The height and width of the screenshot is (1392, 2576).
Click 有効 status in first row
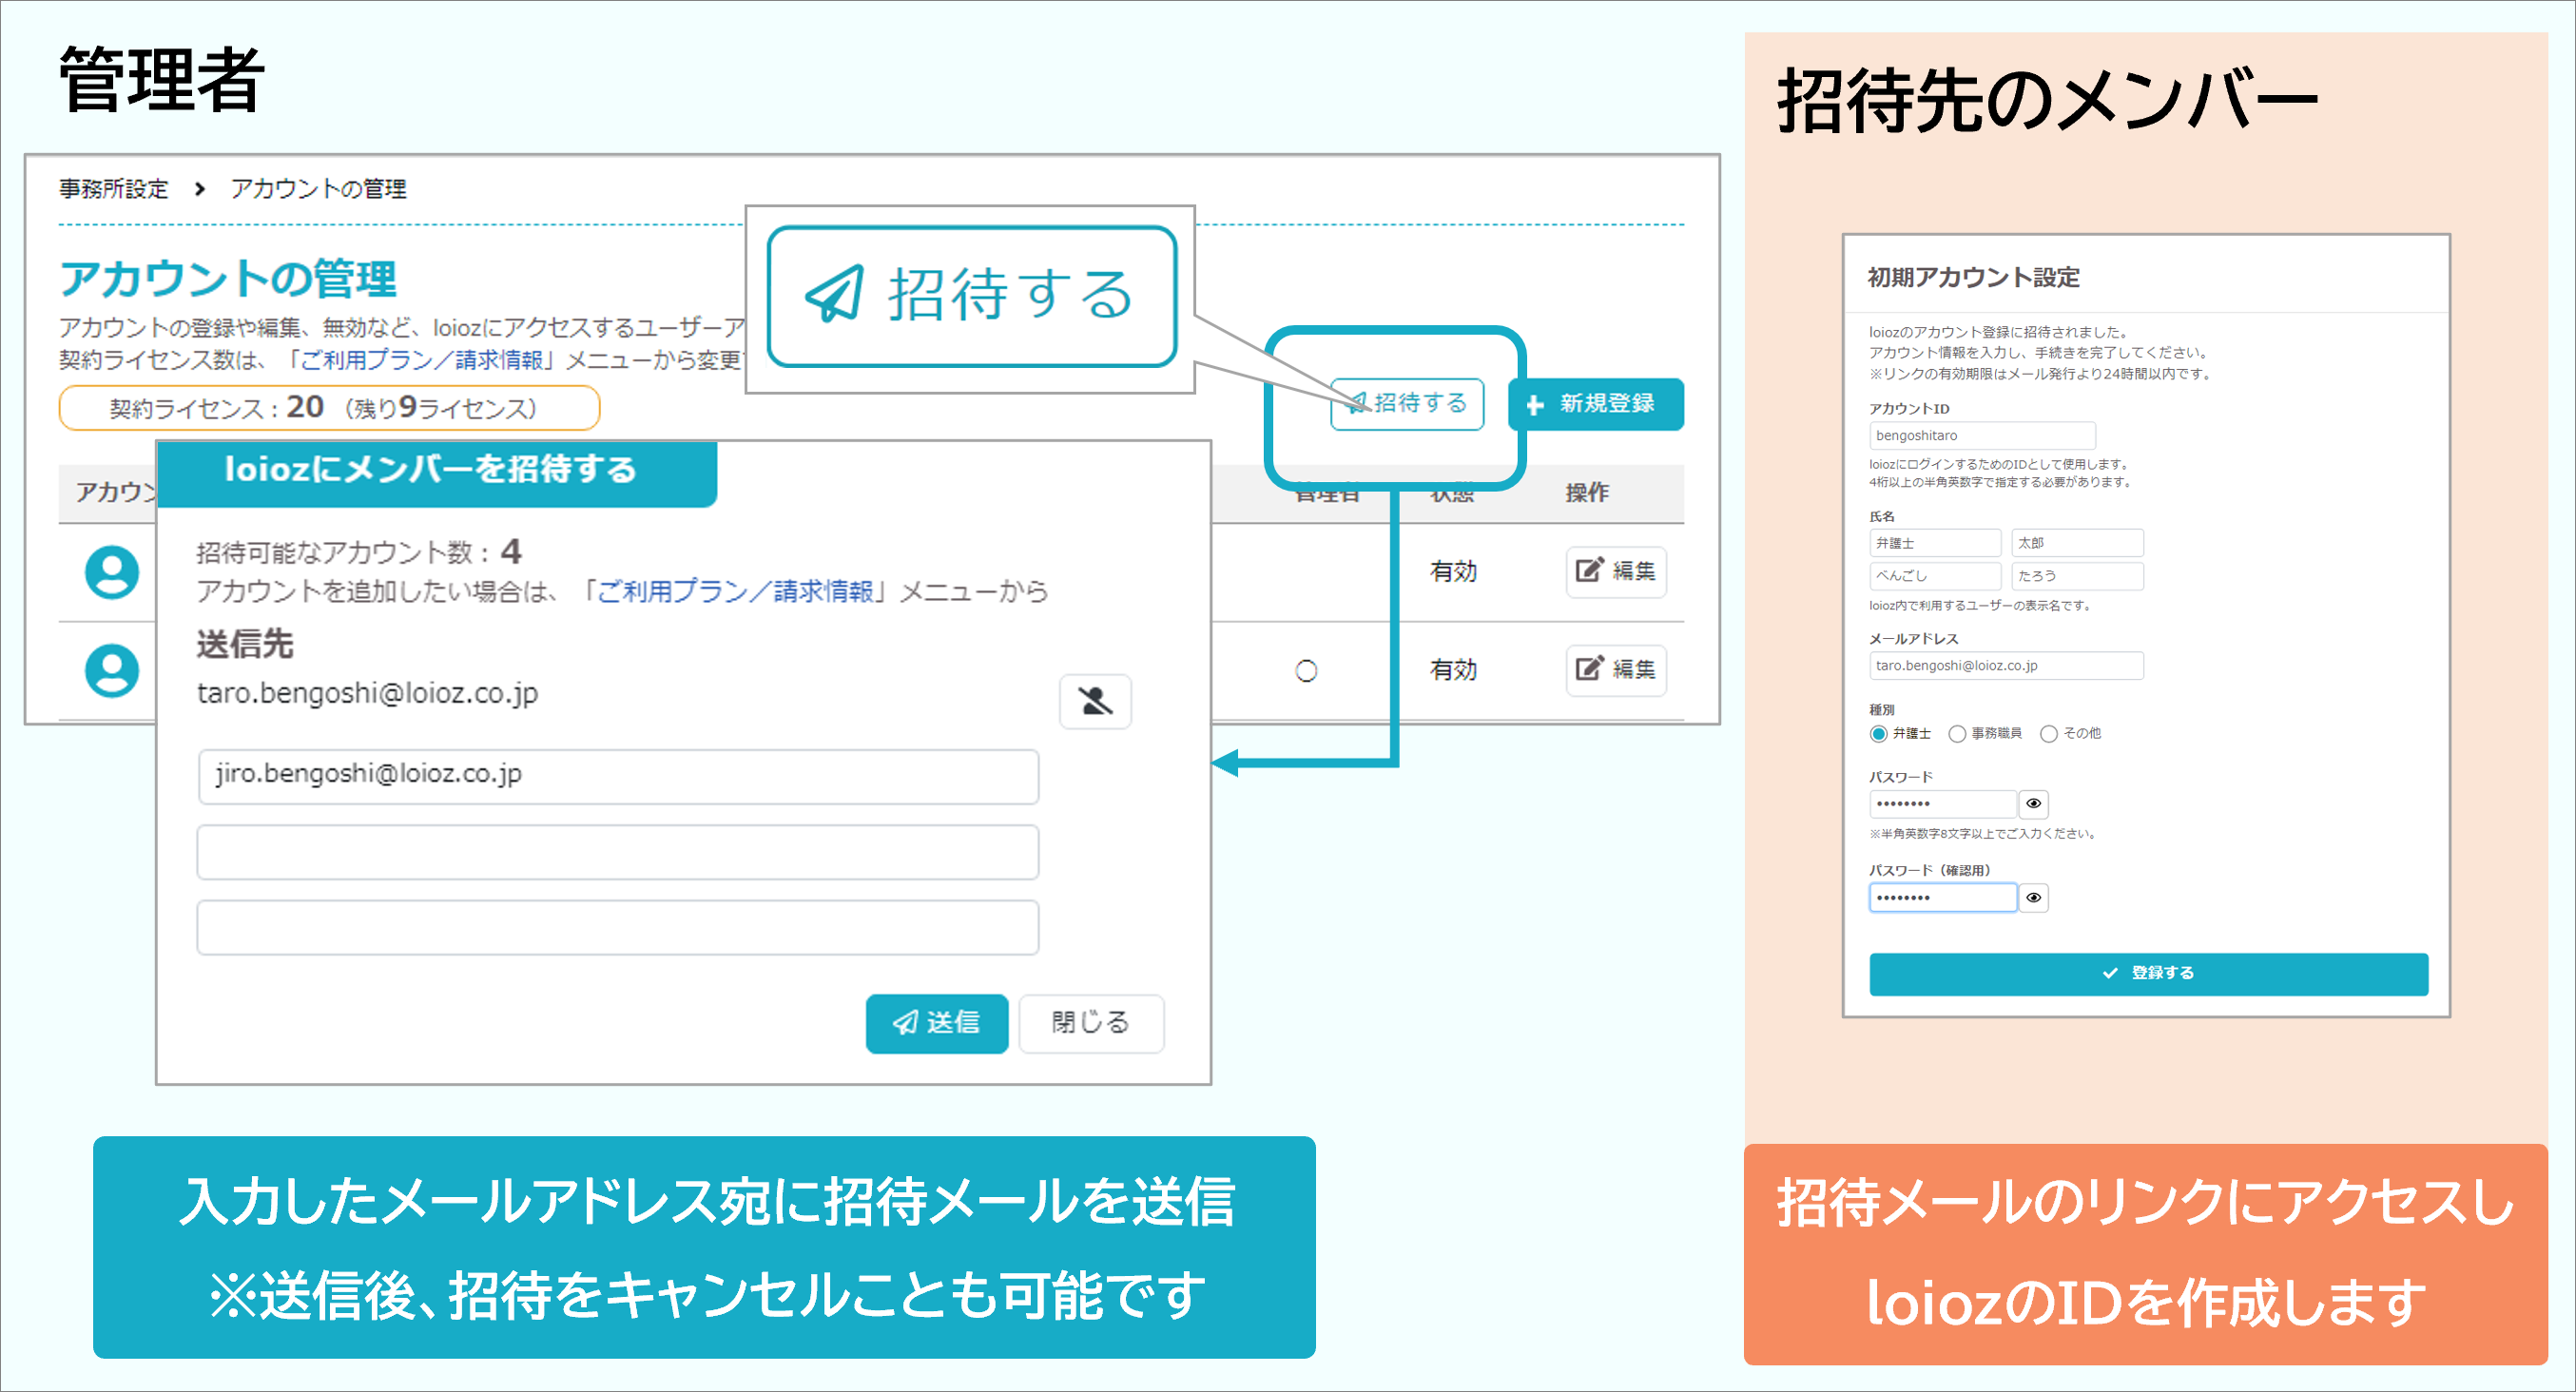1453,572
